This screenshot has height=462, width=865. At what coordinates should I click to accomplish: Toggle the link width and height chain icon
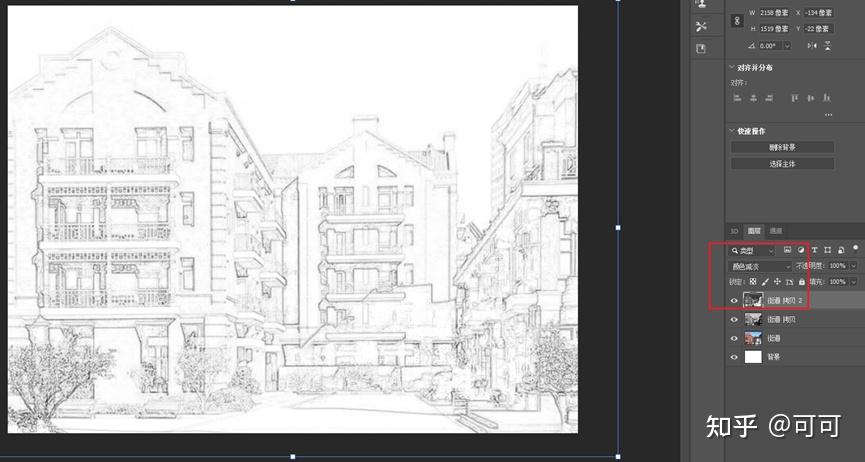[737, 21]
